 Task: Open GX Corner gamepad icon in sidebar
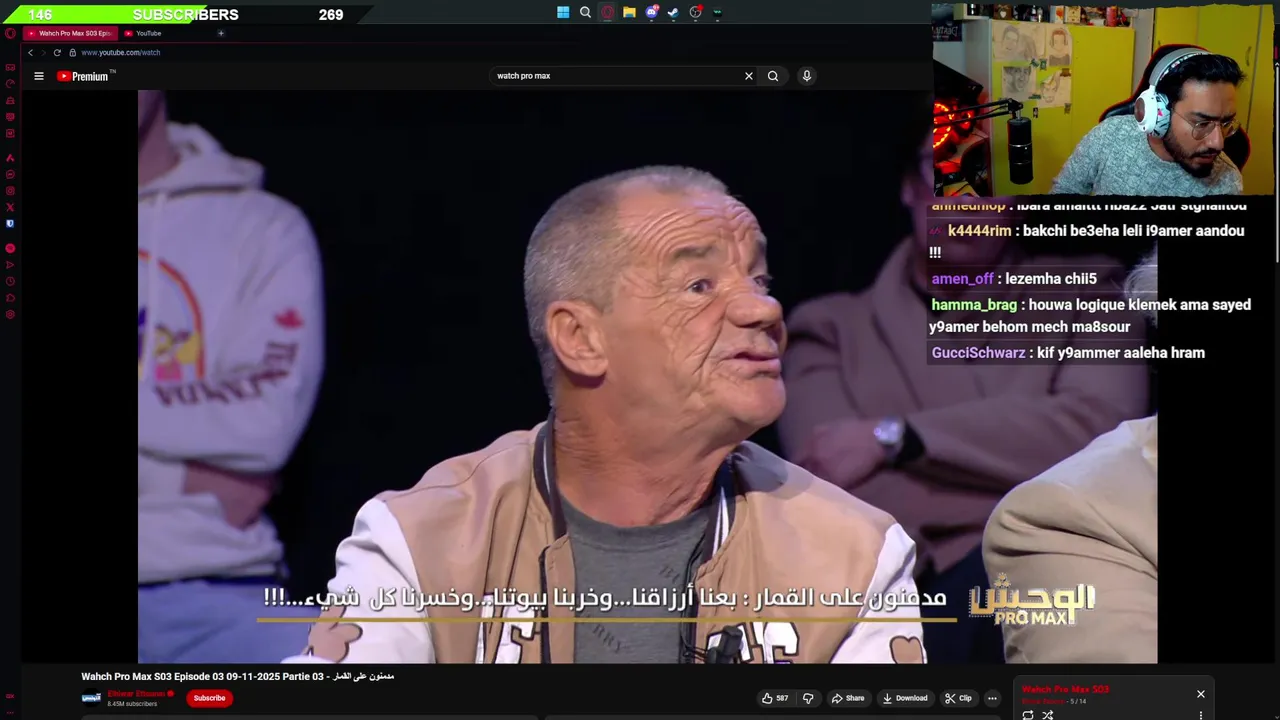click(x=10, y=67)
